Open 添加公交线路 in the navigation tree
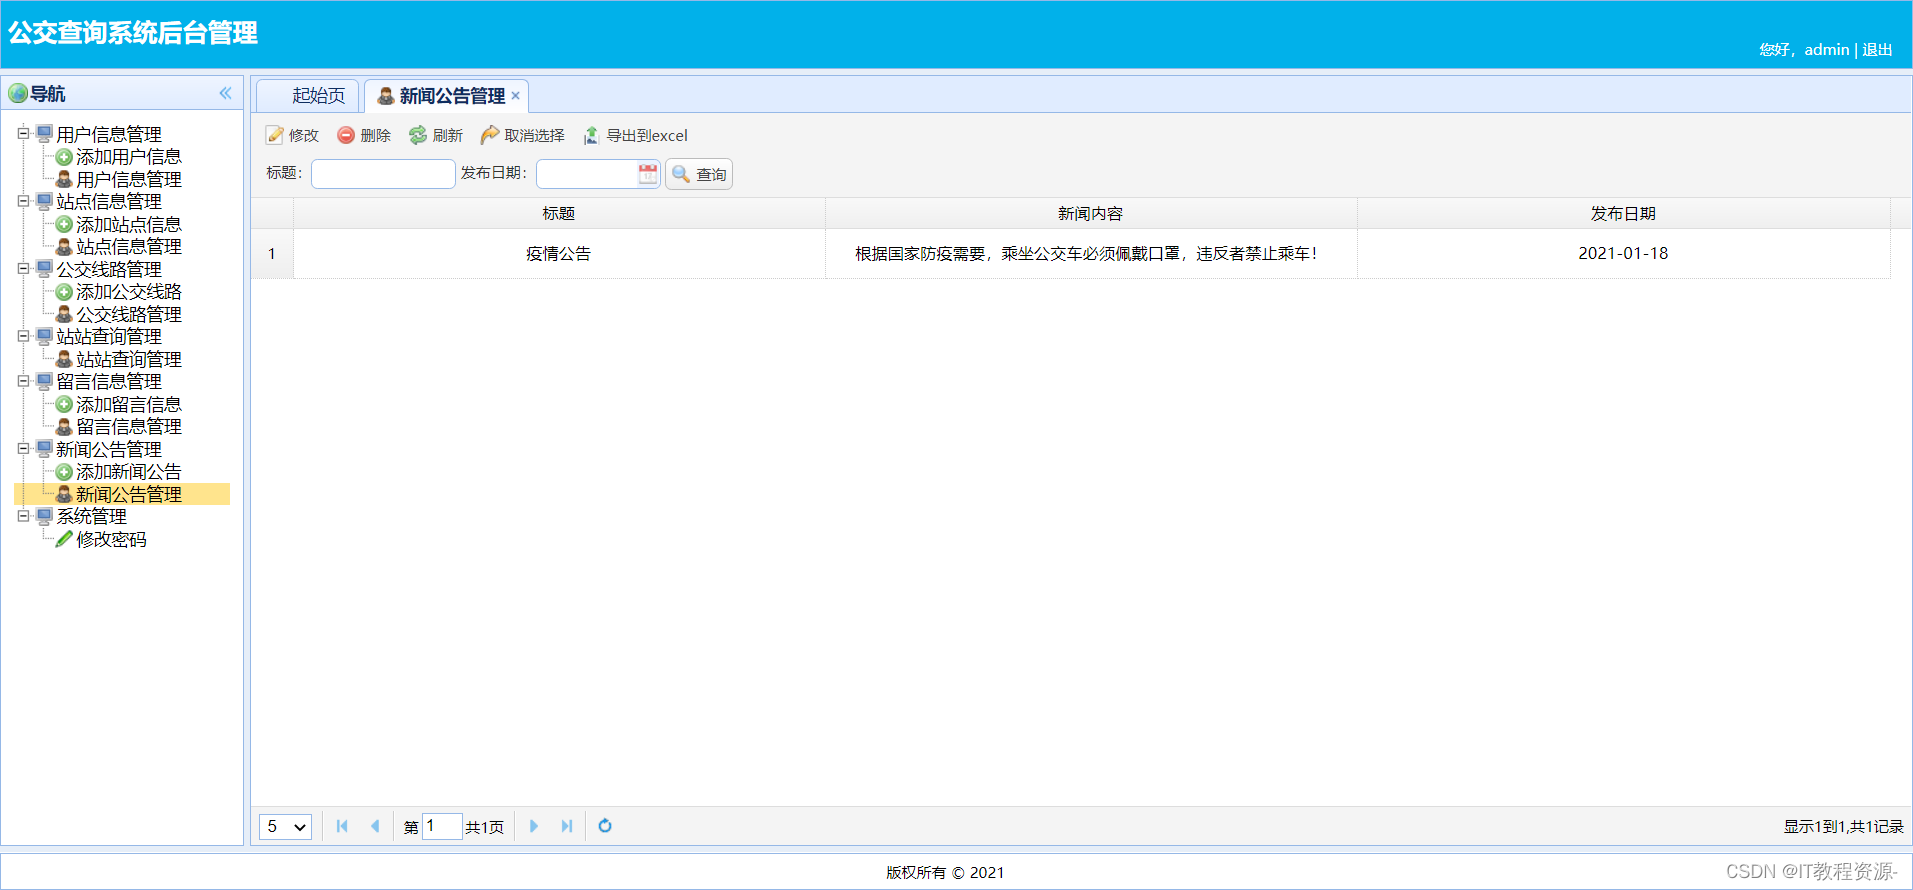The height and width of the screenshot is (890, 1913). pos(129,292)
